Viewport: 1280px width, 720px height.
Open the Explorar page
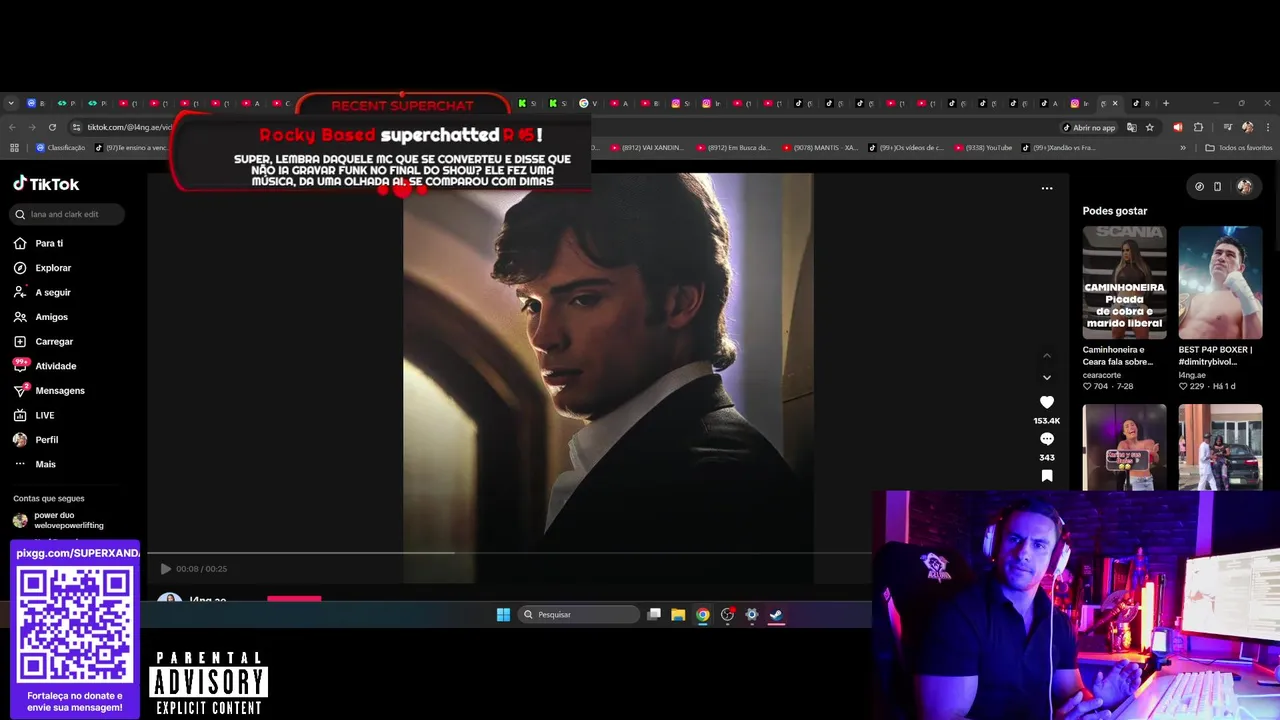[42, 268]
